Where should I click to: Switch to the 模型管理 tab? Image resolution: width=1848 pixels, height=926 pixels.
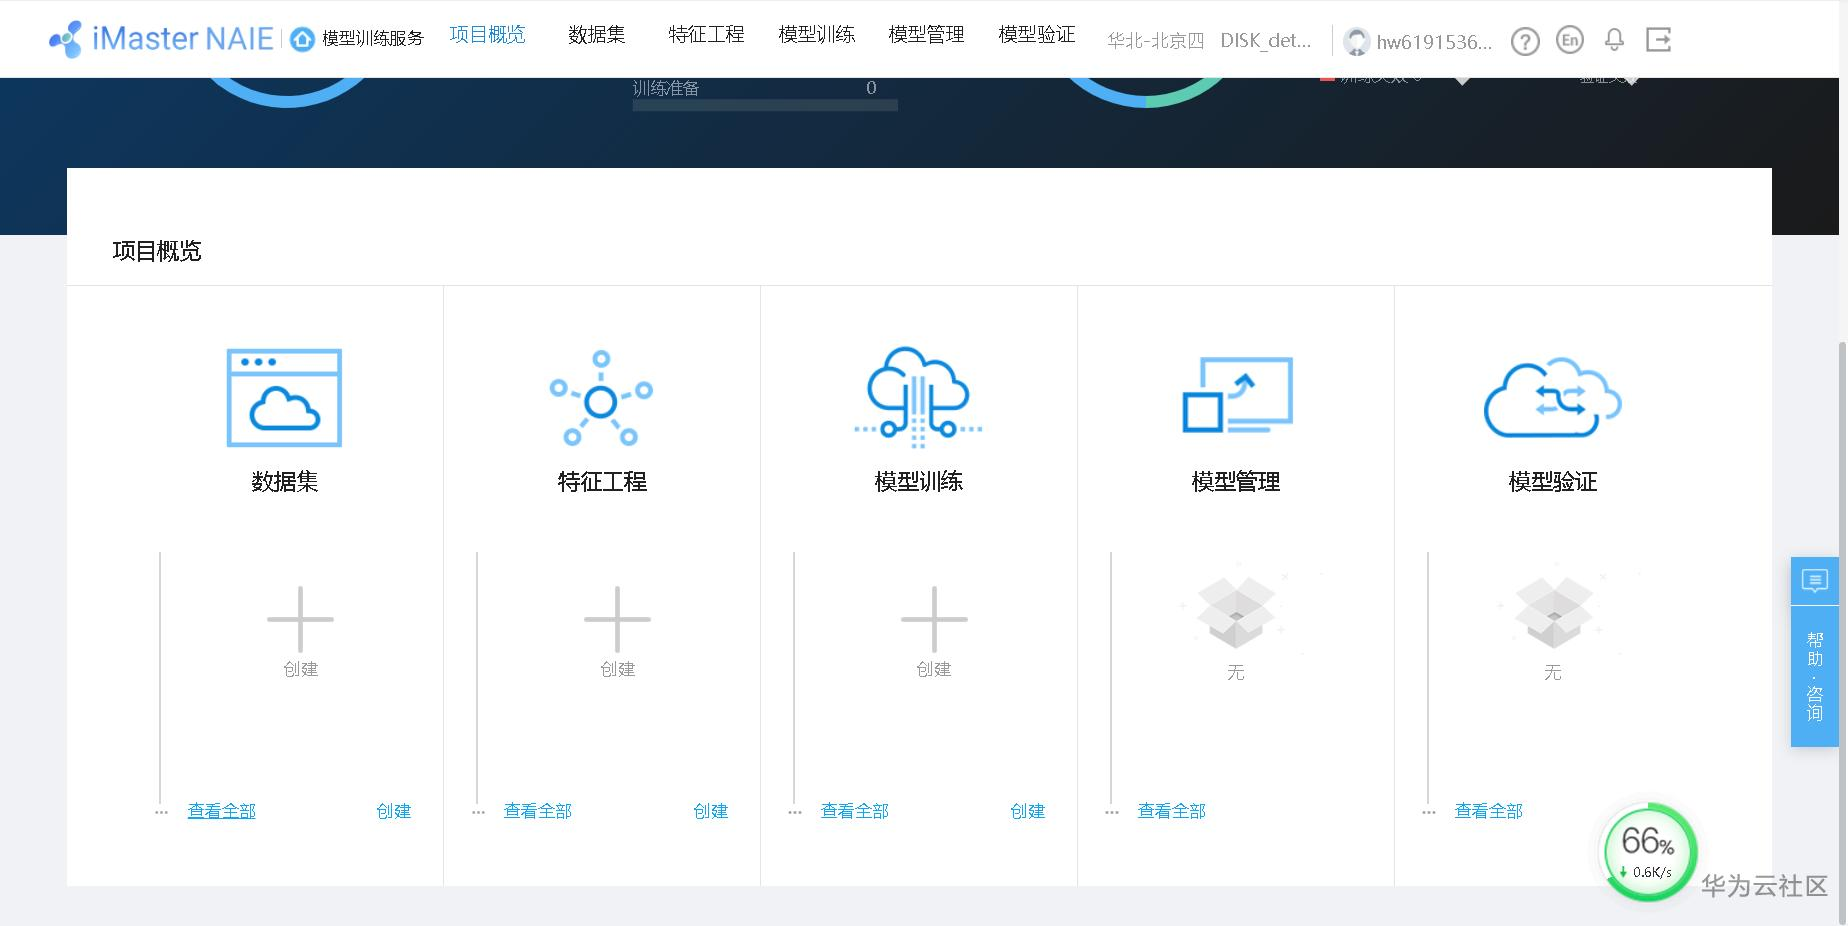pos(926,35)
